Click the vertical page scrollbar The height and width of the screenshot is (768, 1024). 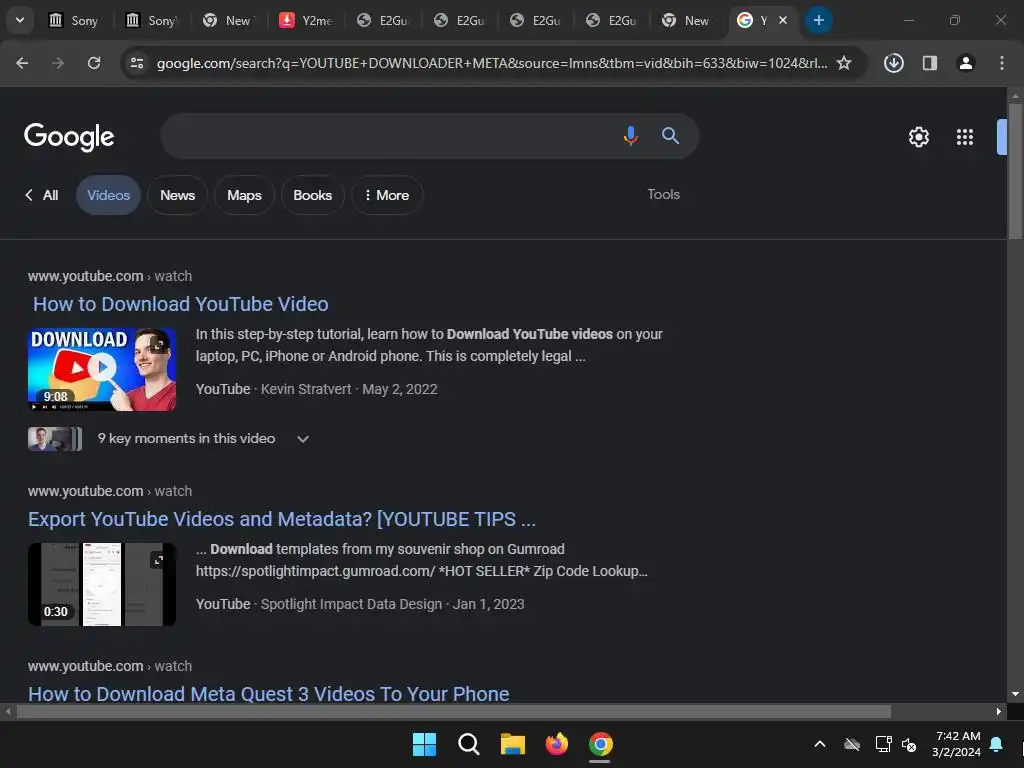coord(1015,170)
